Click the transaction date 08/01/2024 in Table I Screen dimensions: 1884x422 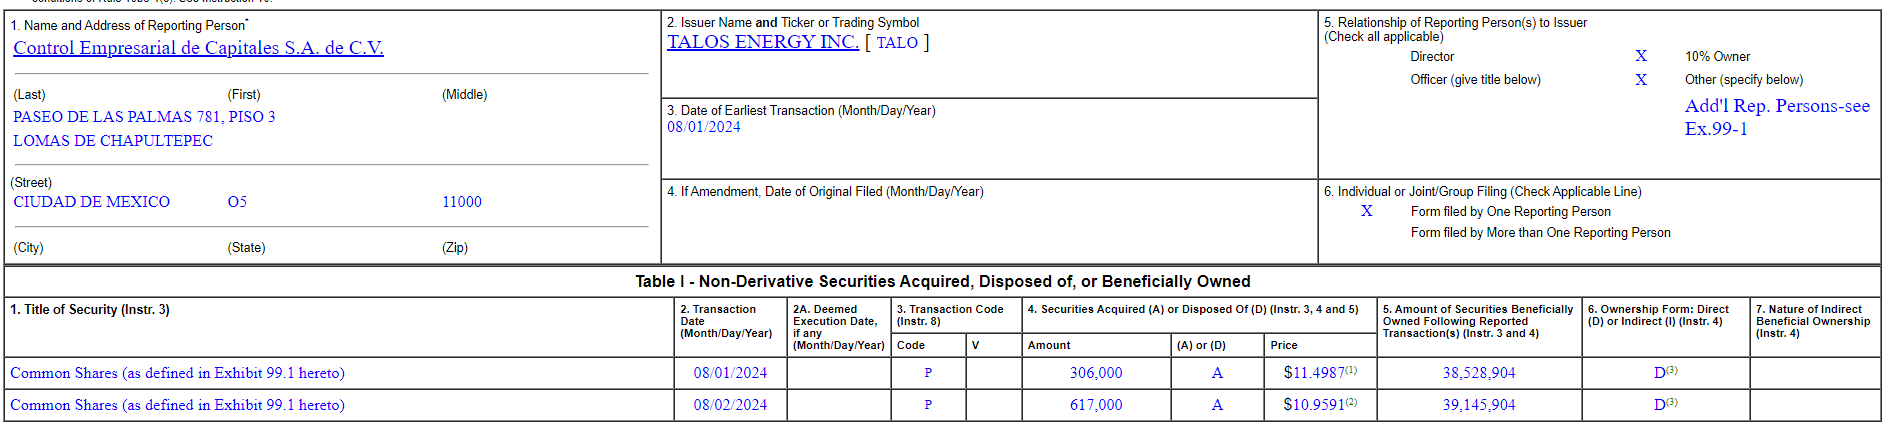click(x=730, y=373)
